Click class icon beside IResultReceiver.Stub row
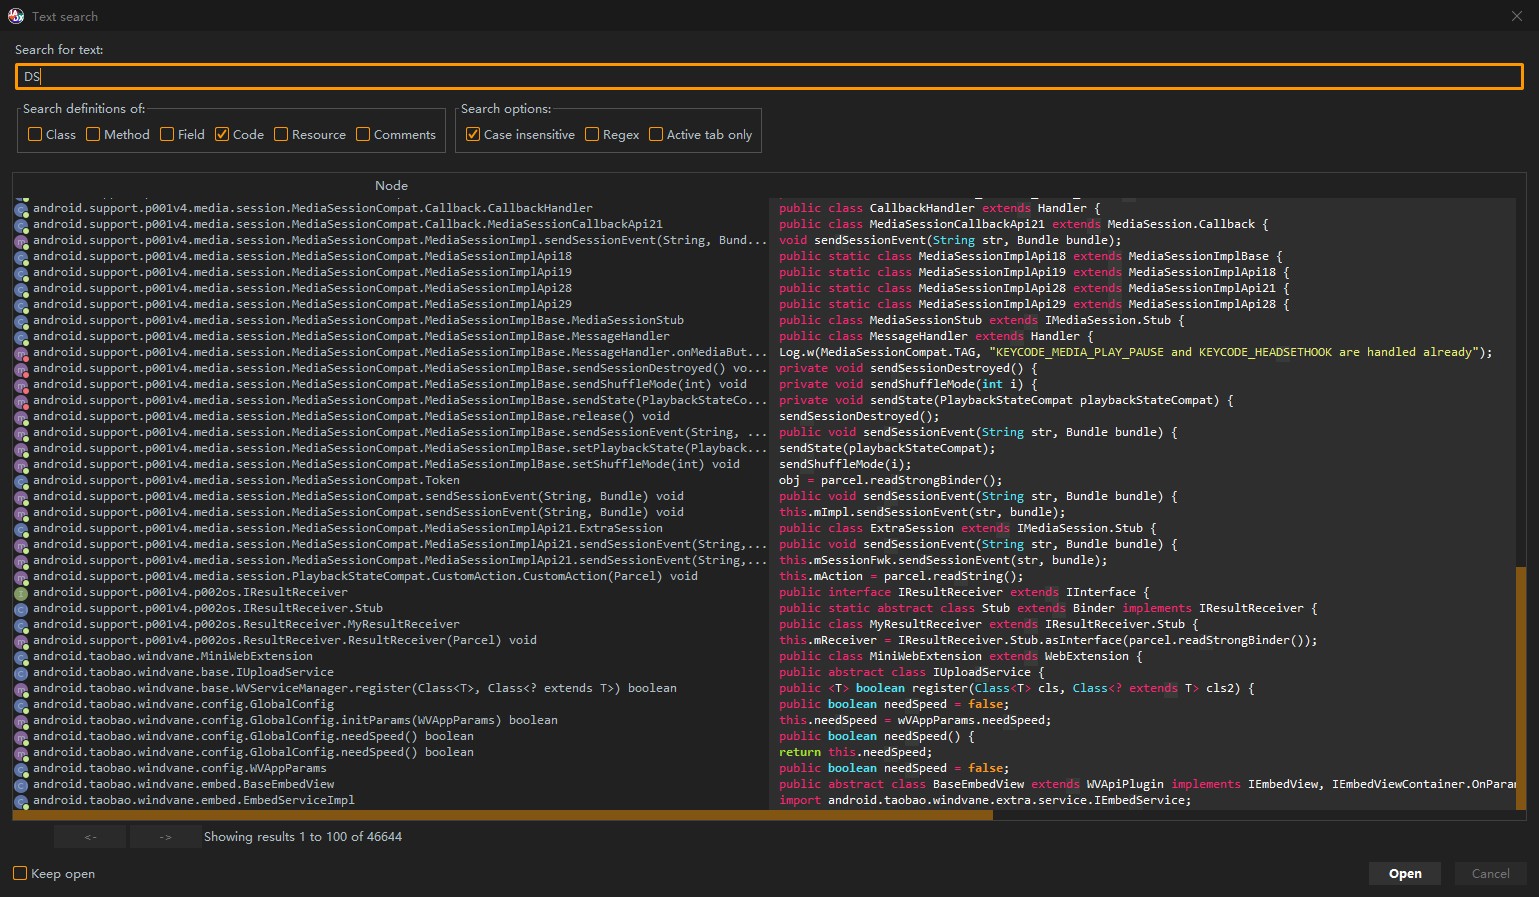 [x=21, y=609]
